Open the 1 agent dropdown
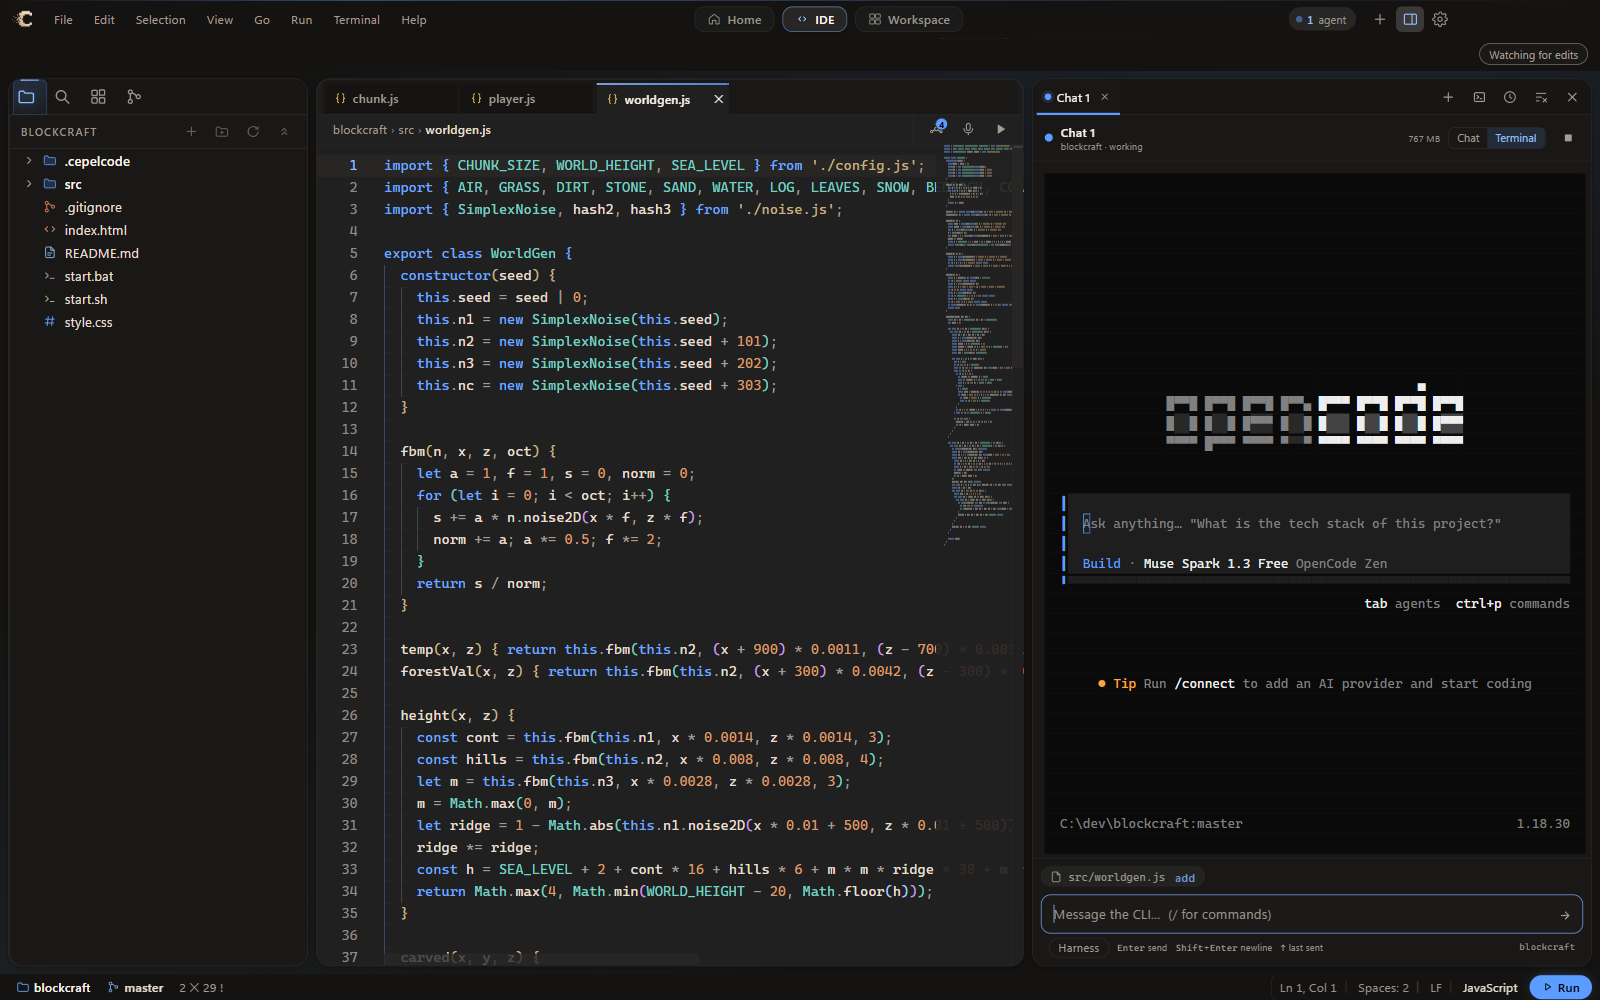Screen dimensions: 1600x1000 pyautogui.click(x=1322, y=19)
